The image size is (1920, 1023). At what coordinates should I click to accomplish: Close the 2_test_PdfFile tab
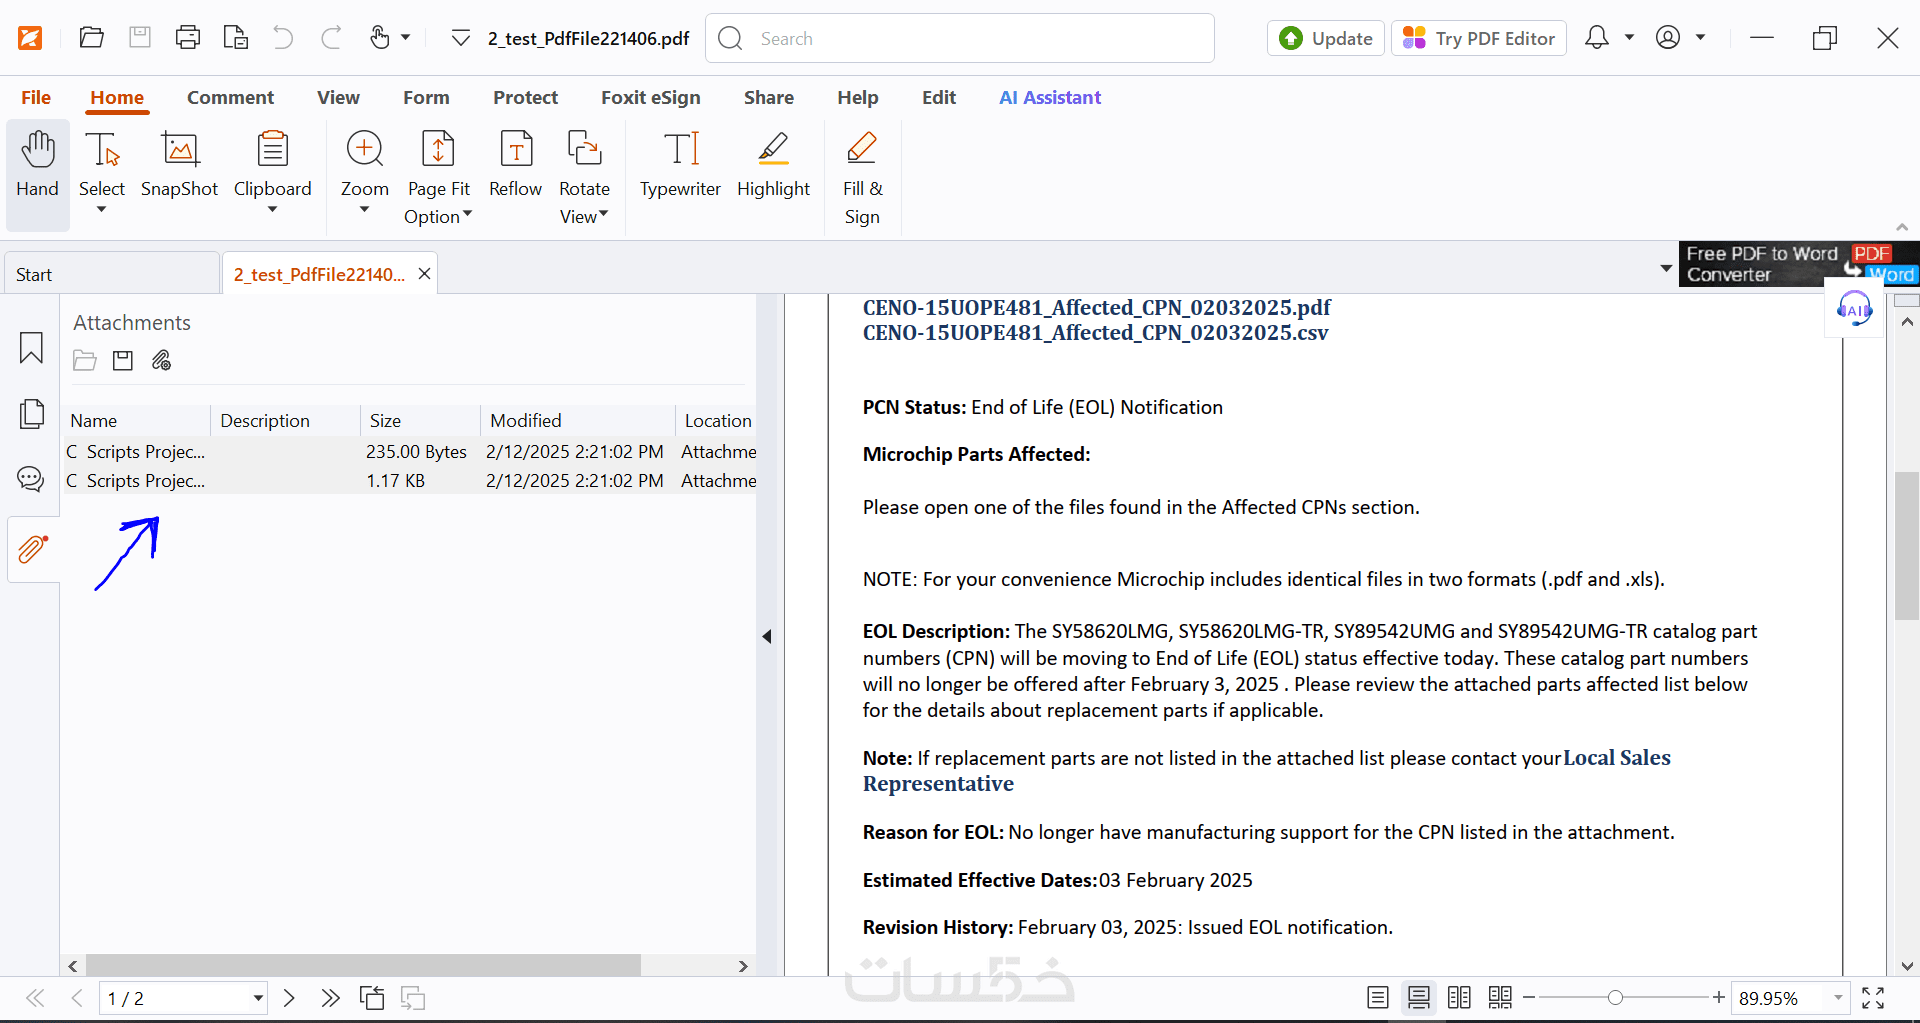coord(424,274)
